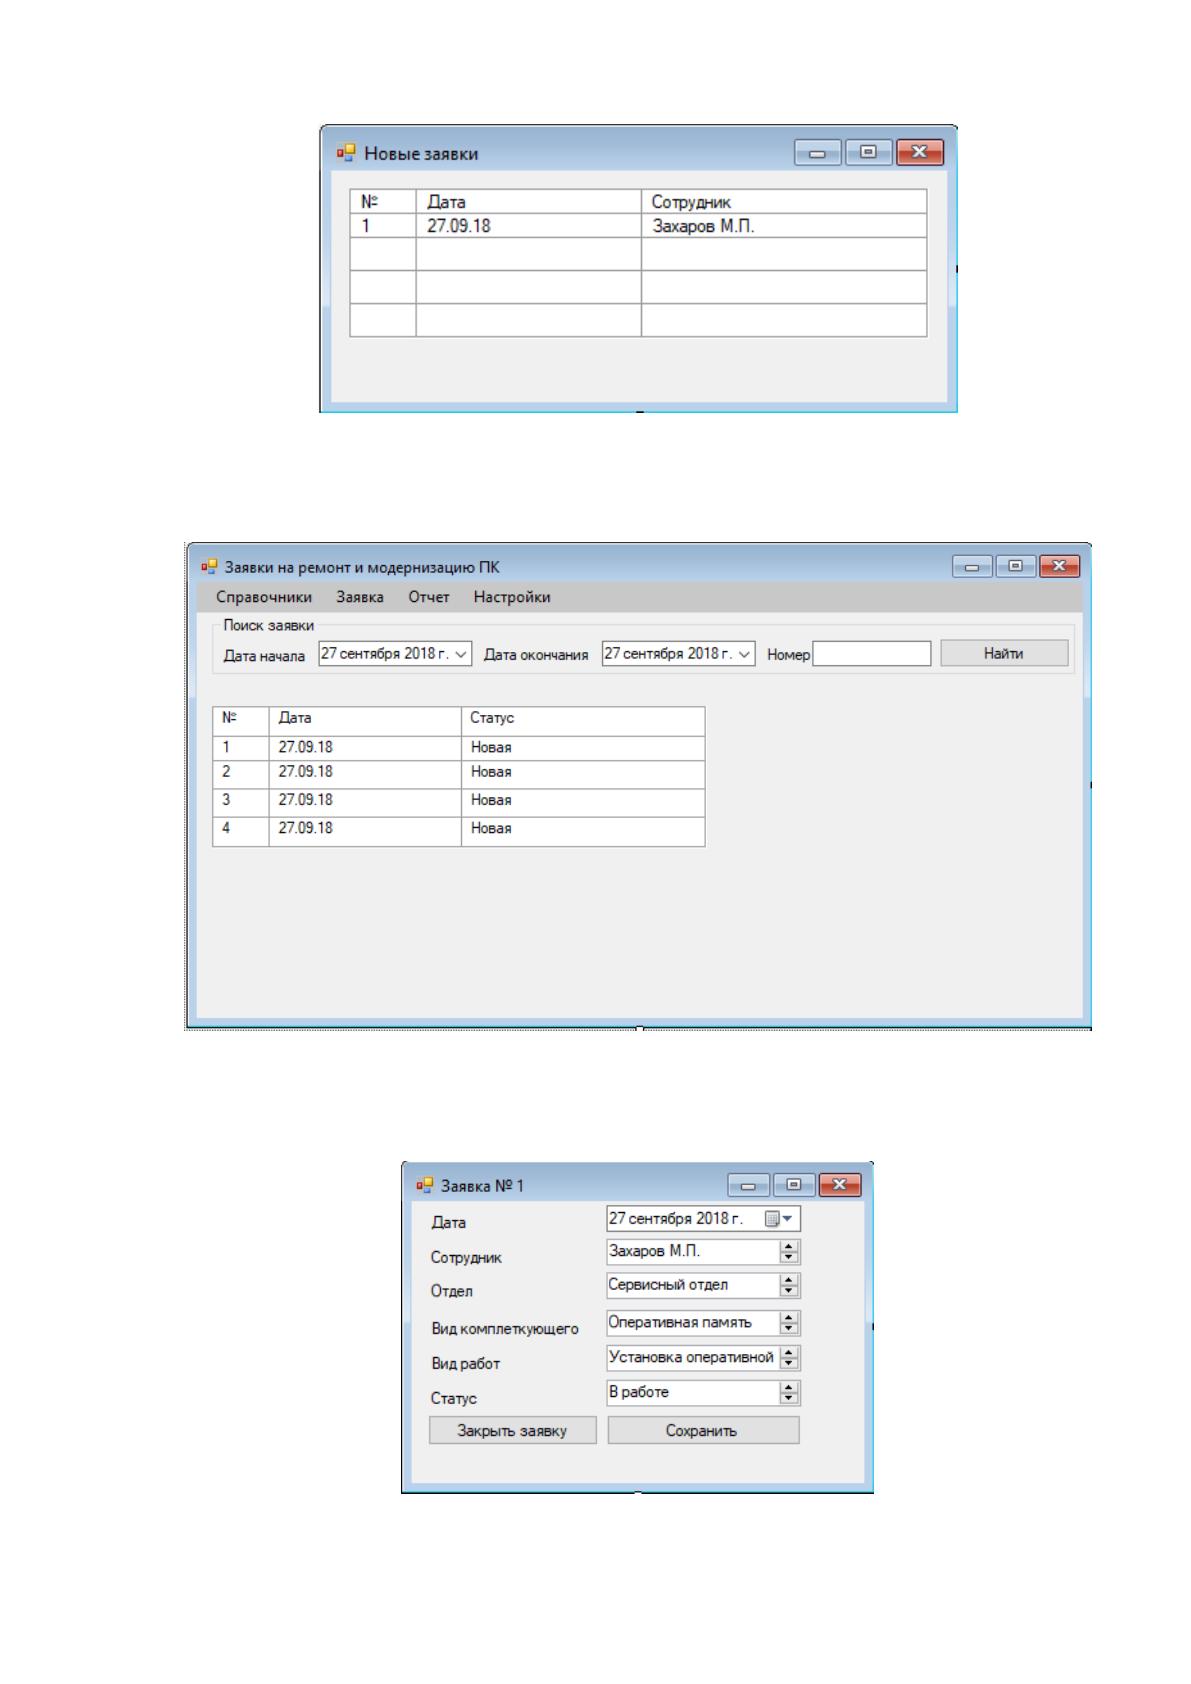Open the Настройки menu
1191x1684 pixels.
point(512,597)
